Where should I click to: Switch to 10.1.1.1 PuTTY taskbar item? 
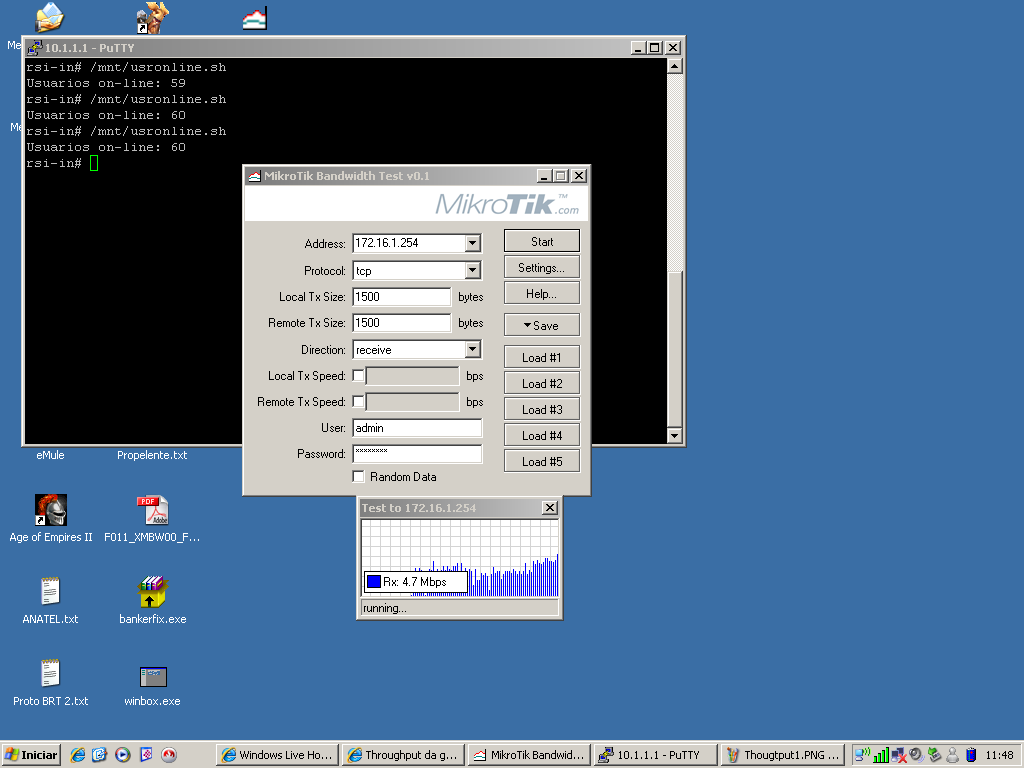coord(655,755)
